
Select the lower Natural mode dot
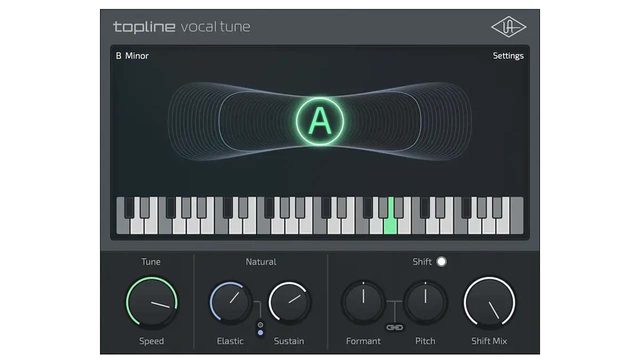(x=260, y=333)
